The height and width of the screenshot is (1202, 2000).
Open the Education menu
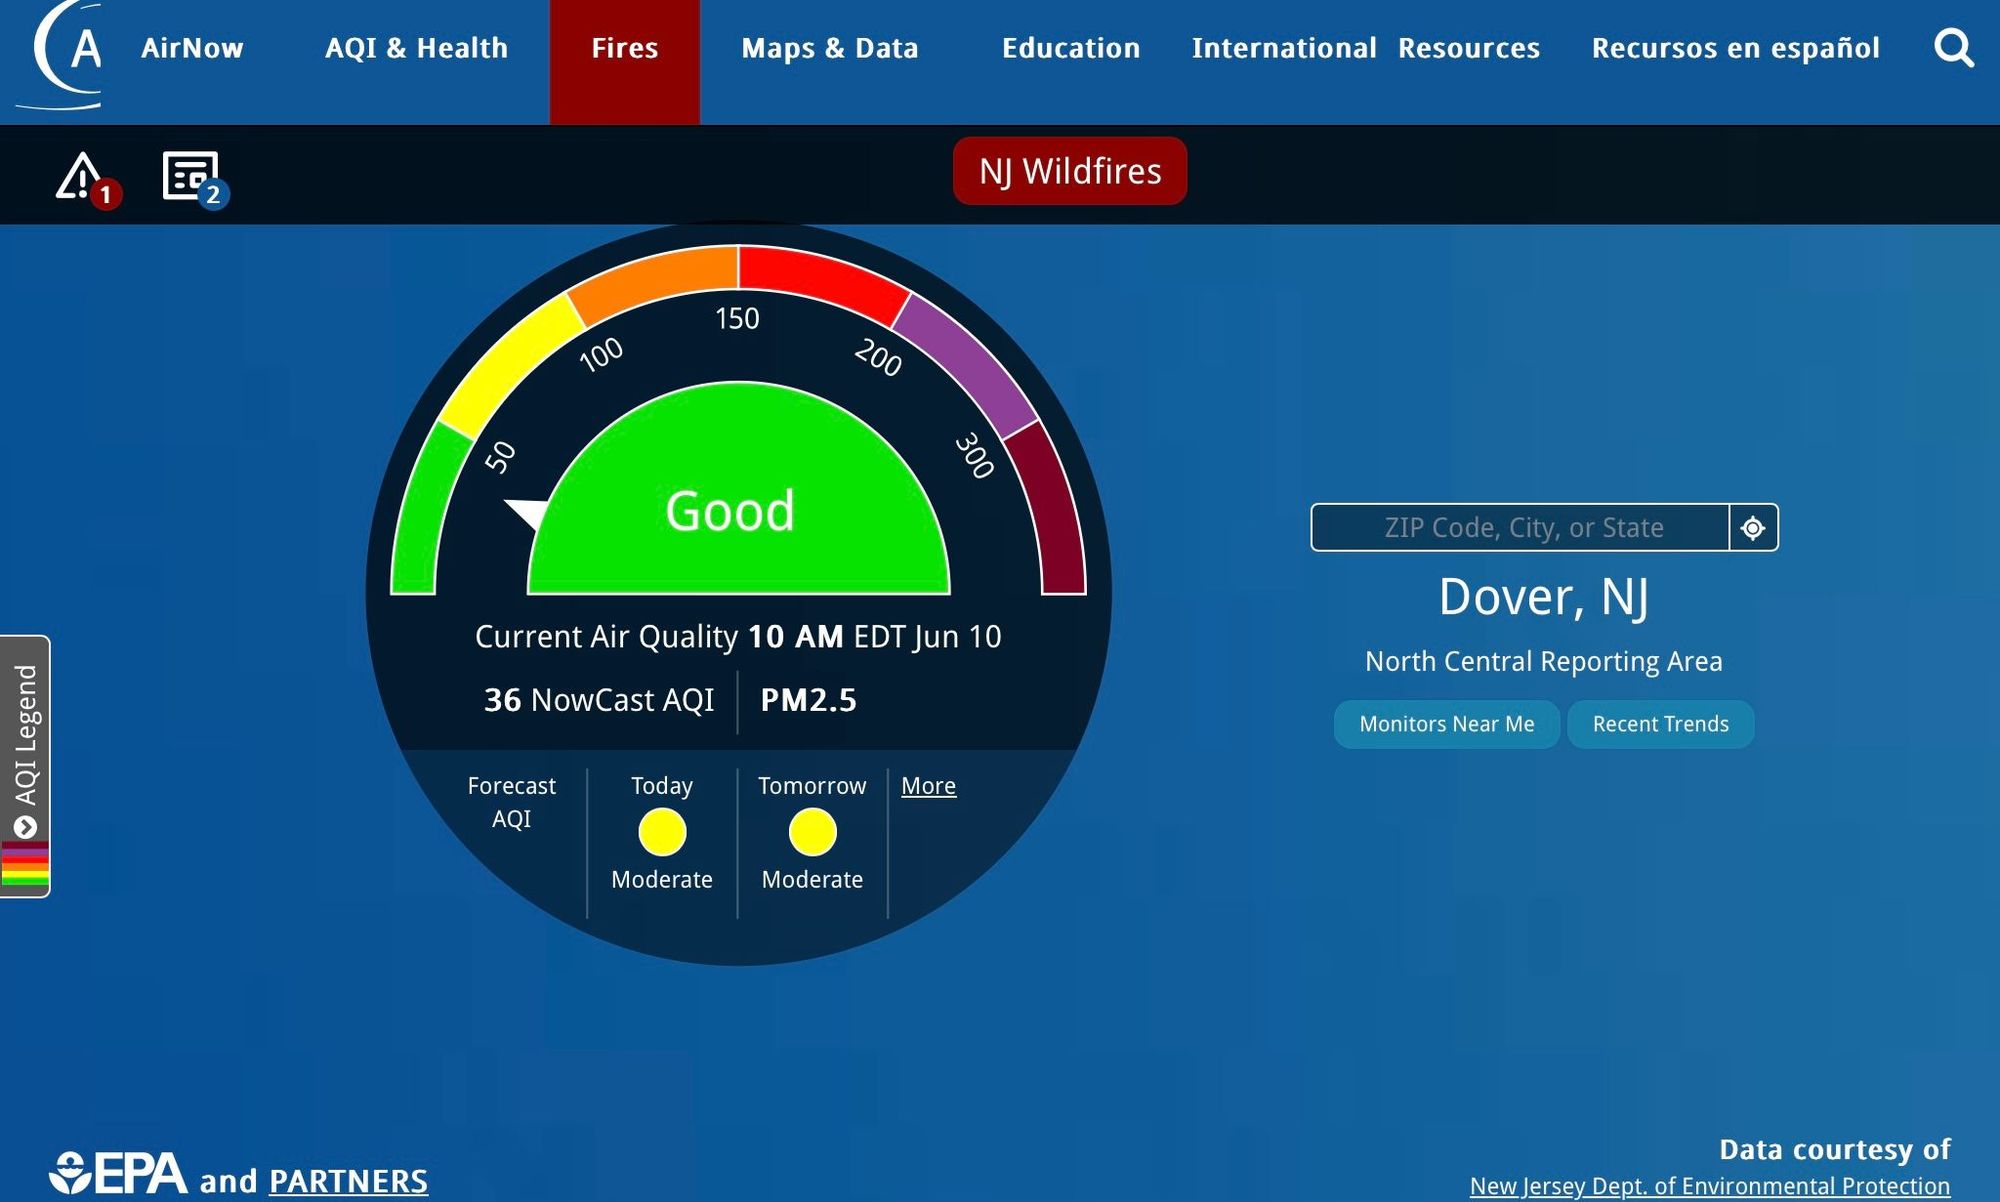(1070, 48)
